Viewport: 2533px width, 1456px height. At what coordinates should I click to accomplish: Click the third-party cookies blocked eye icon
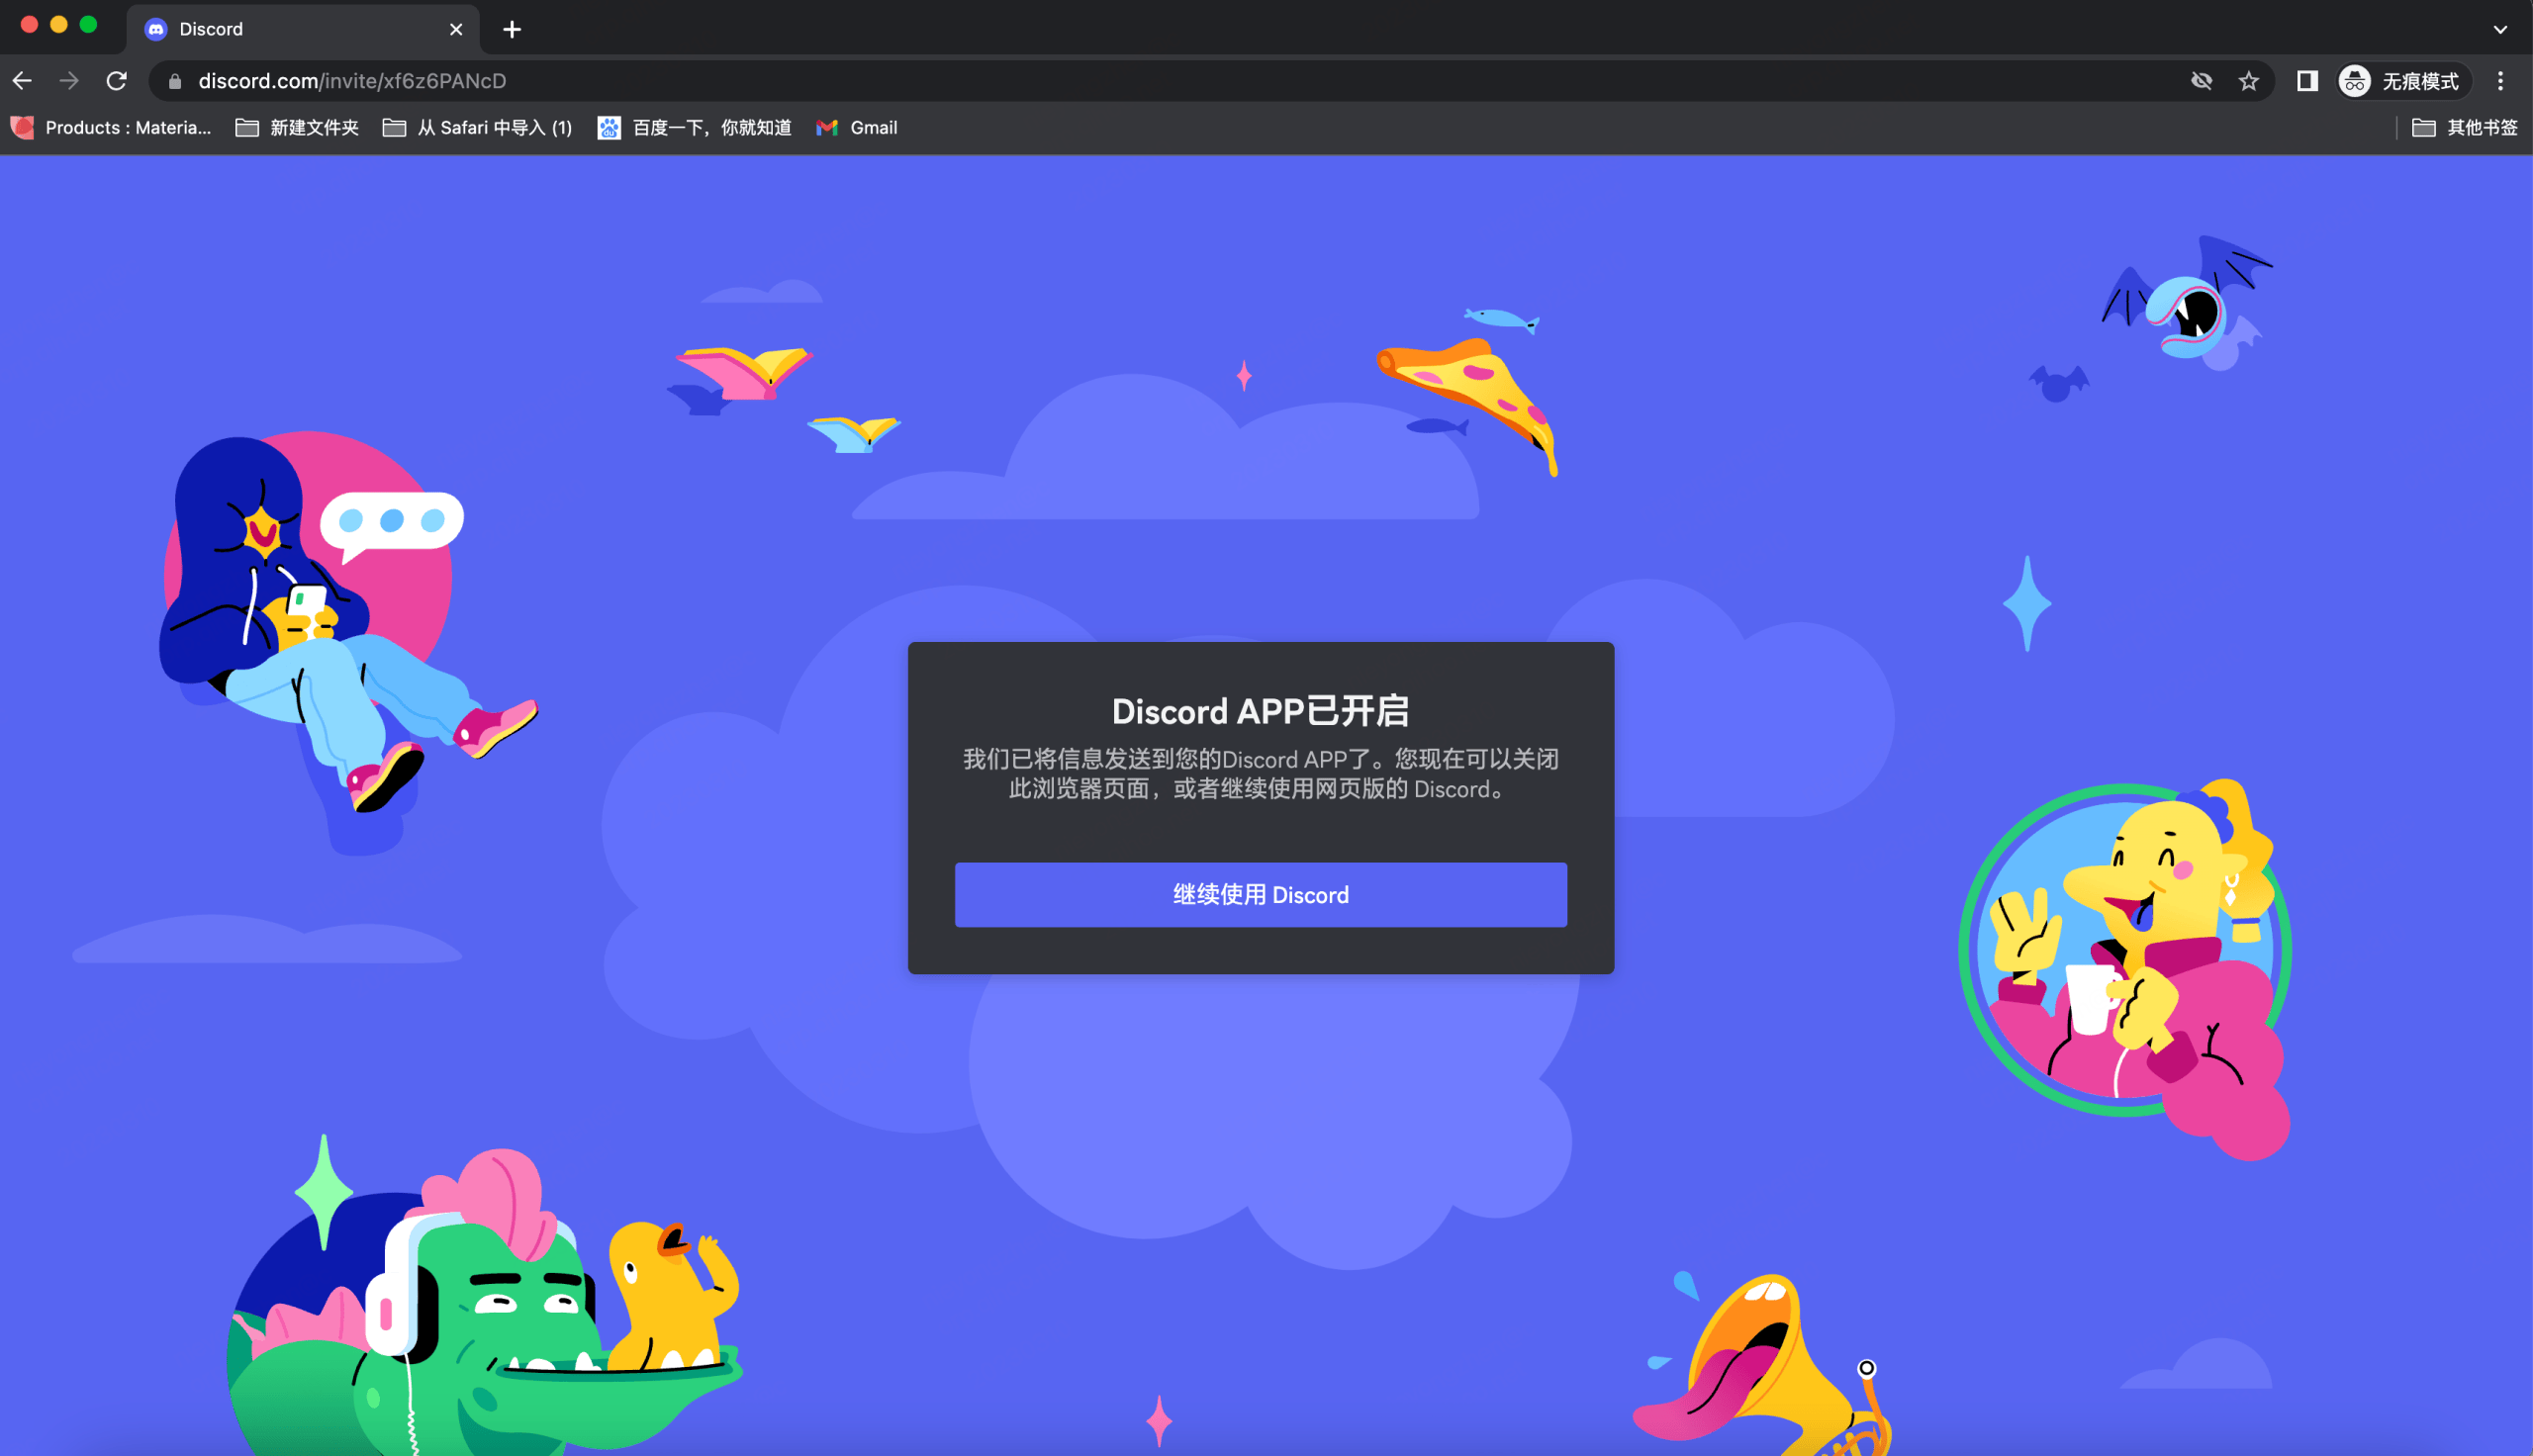pos(2201,81)
